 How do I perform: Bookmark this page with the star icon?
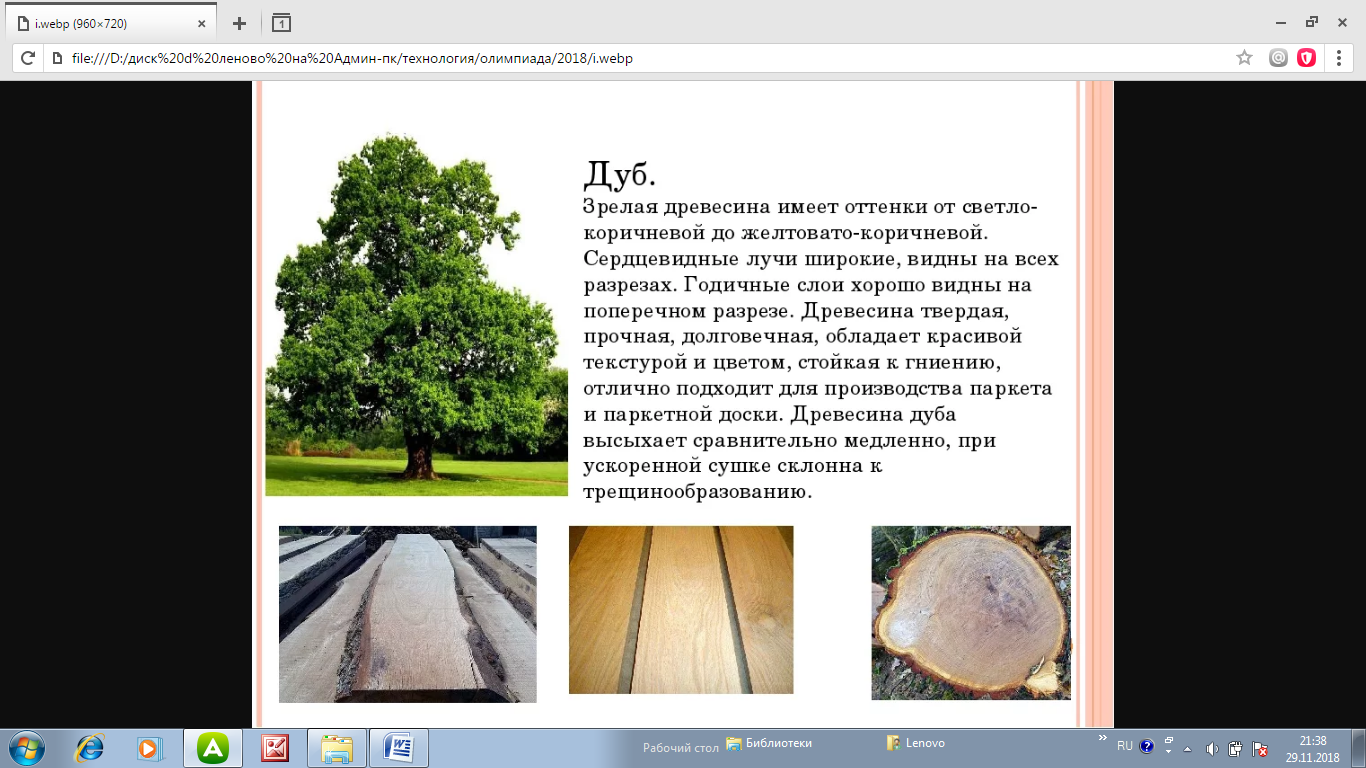click(x=1244, y=58)
